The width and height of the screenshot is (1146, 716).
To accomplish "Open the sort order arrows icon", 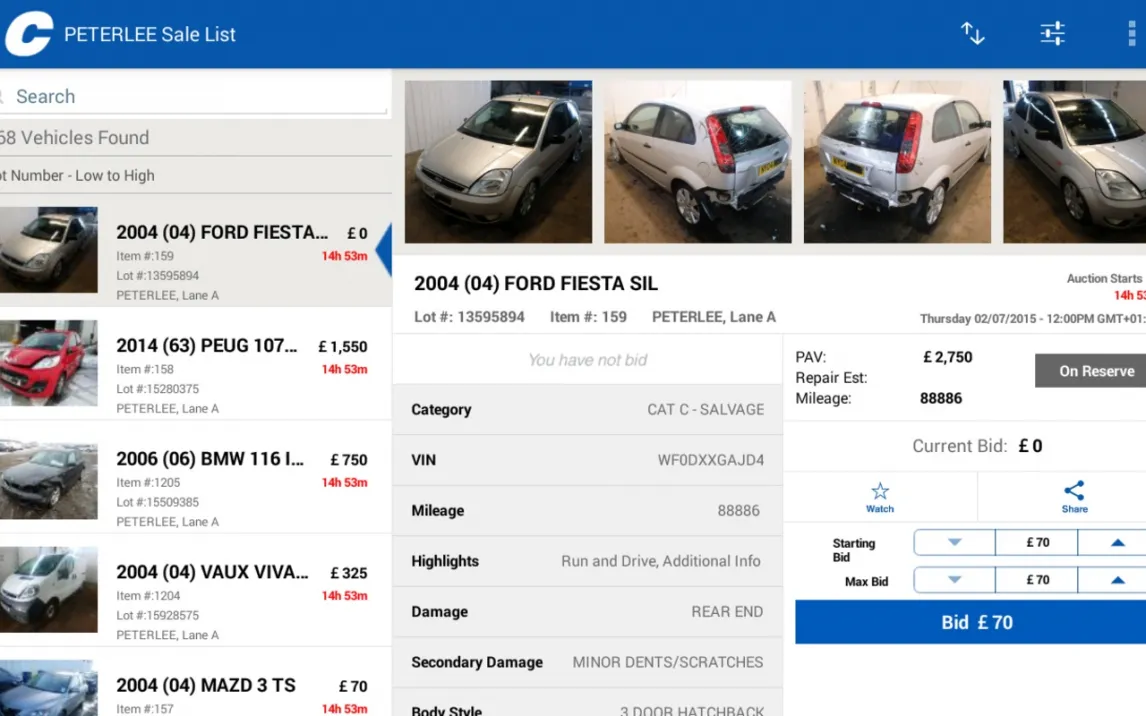I will 973,34.
